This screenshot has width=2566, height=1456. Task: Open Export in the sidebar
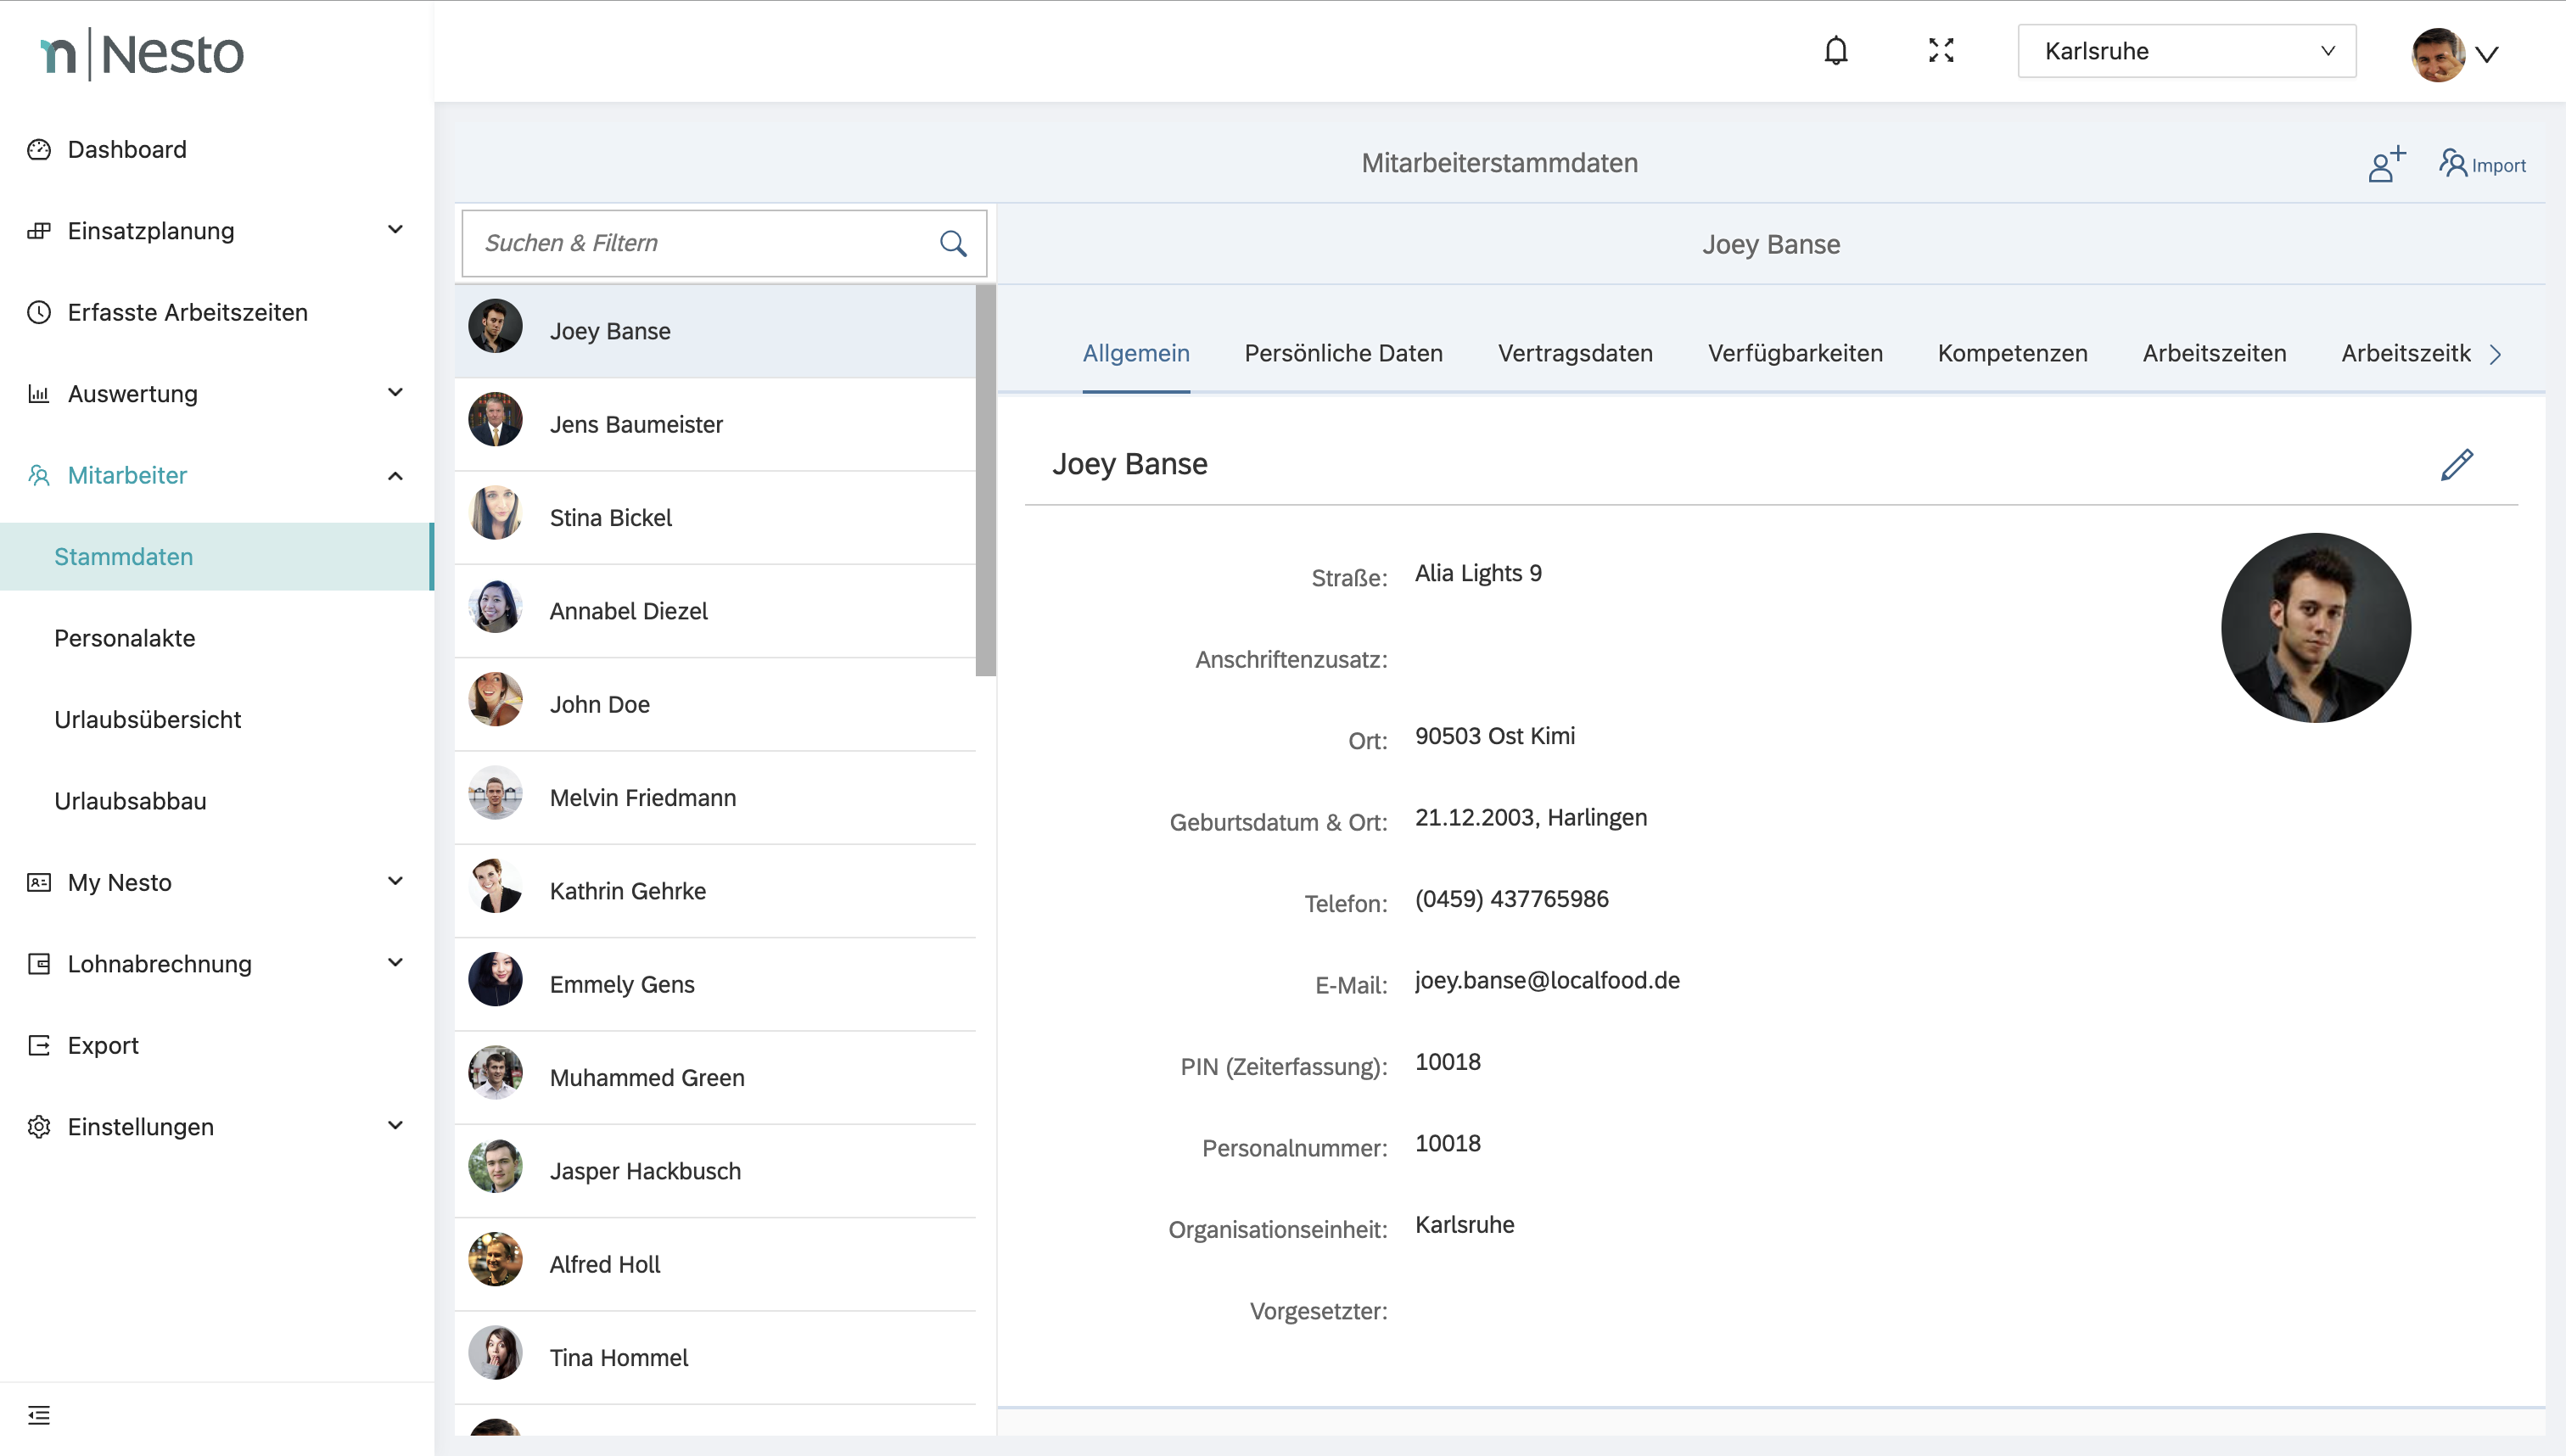coord(103,1045)
